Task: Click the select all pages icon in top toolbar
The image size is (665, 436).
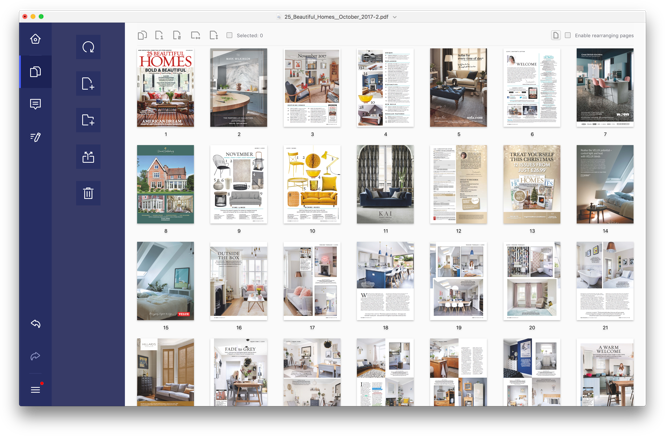Action: [142, 35]
